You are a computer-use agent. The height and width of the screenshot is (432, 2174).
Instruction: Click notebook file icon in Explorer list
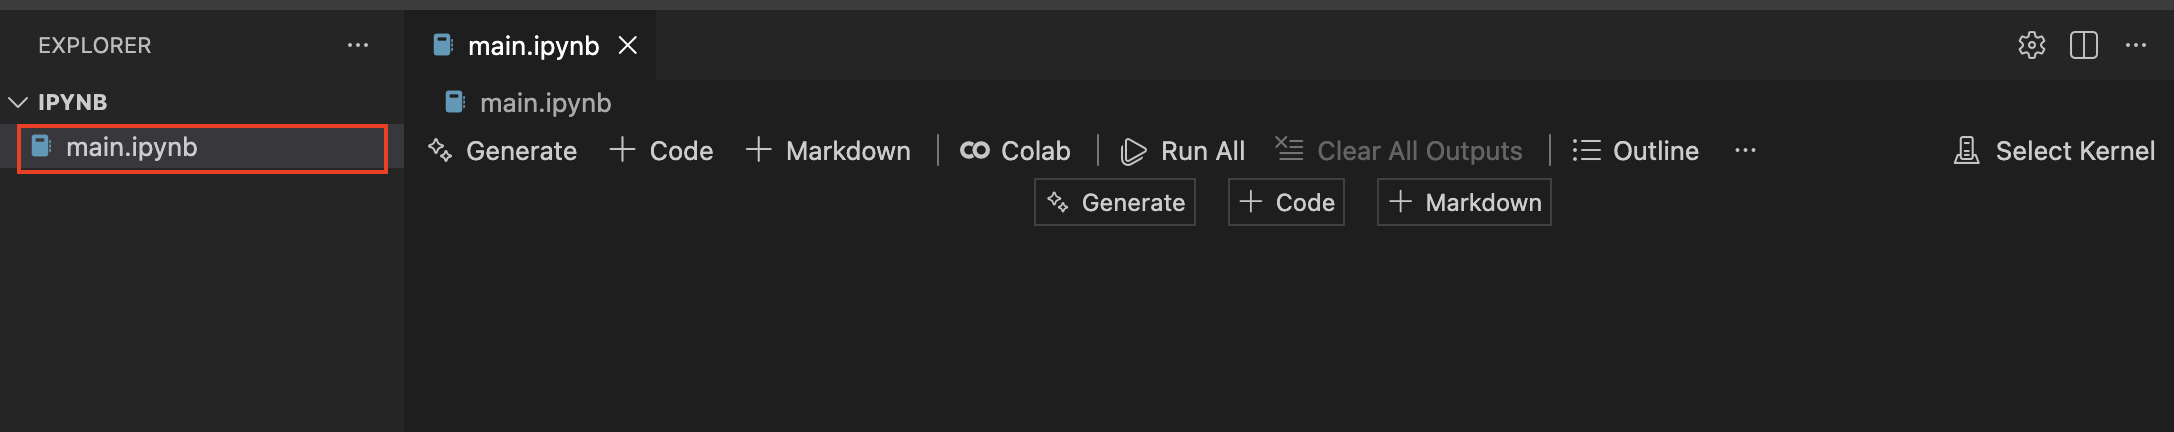pyautogui.click(x=42, y=147)
